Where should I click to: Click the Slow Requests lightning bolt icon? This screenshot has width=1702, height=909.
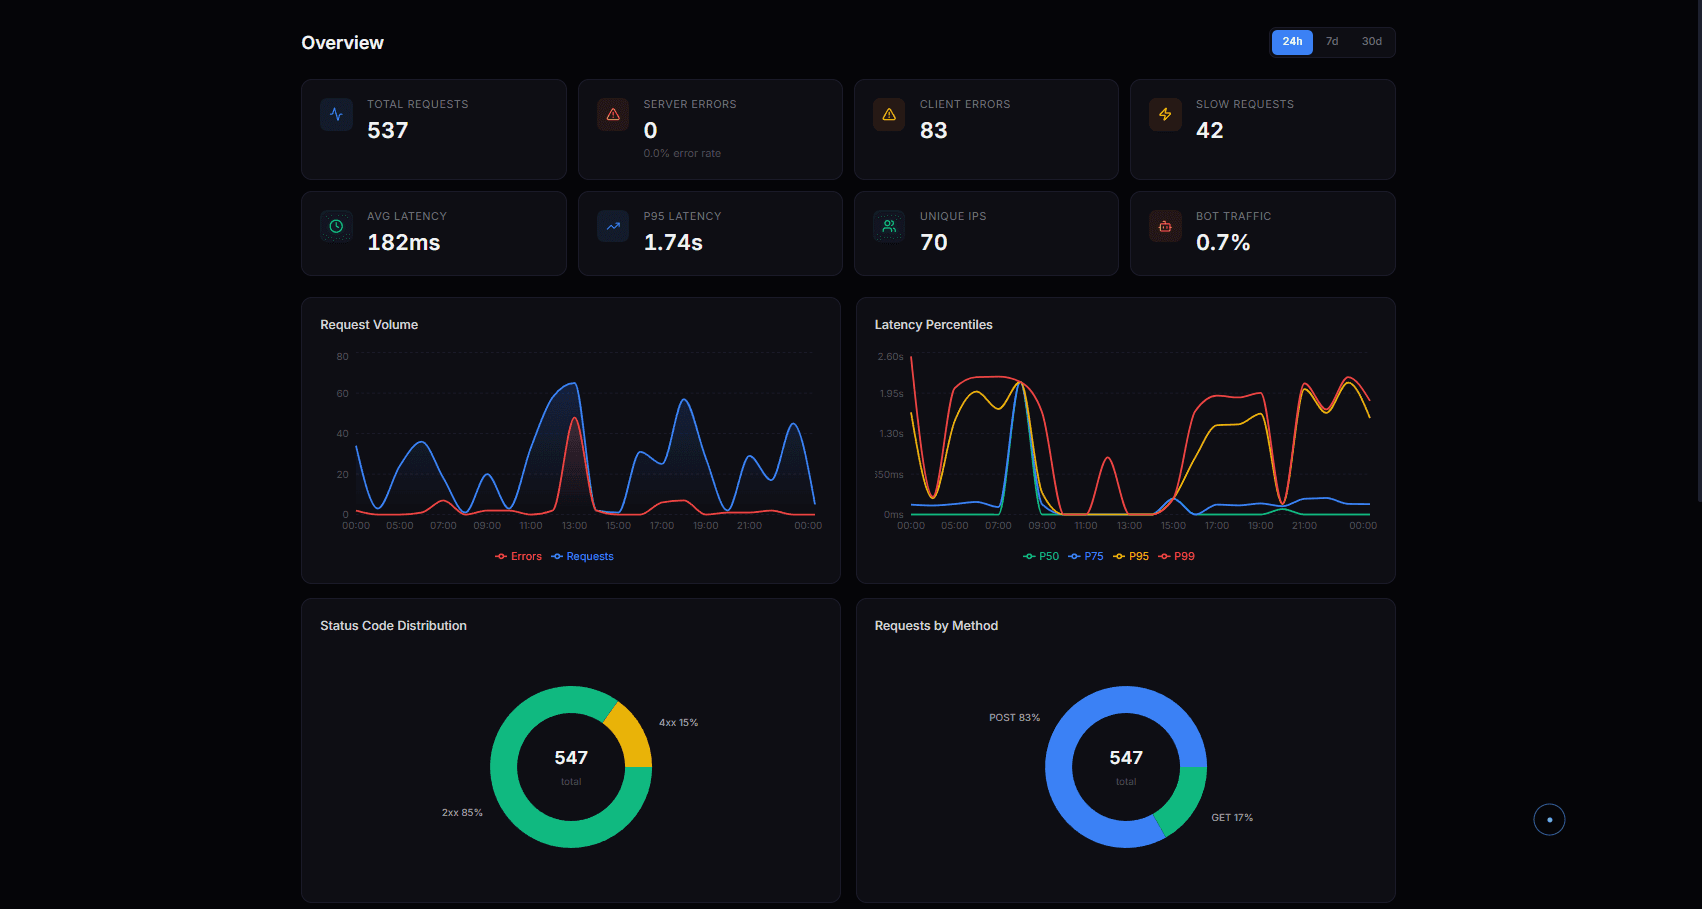pyautogui.click(x=1165, y=115)
